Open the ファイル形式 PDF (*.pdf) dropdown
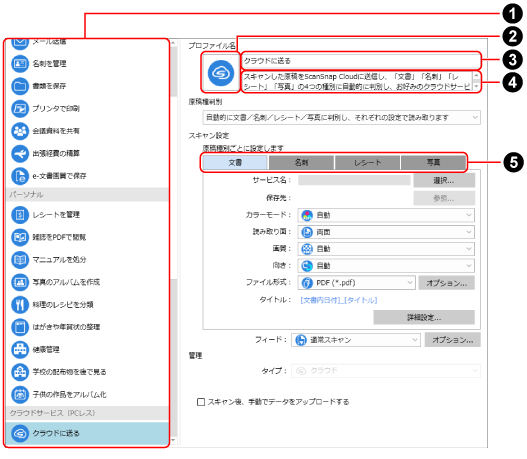The height and width of the screenshot is (459, 527). (356, 283)
